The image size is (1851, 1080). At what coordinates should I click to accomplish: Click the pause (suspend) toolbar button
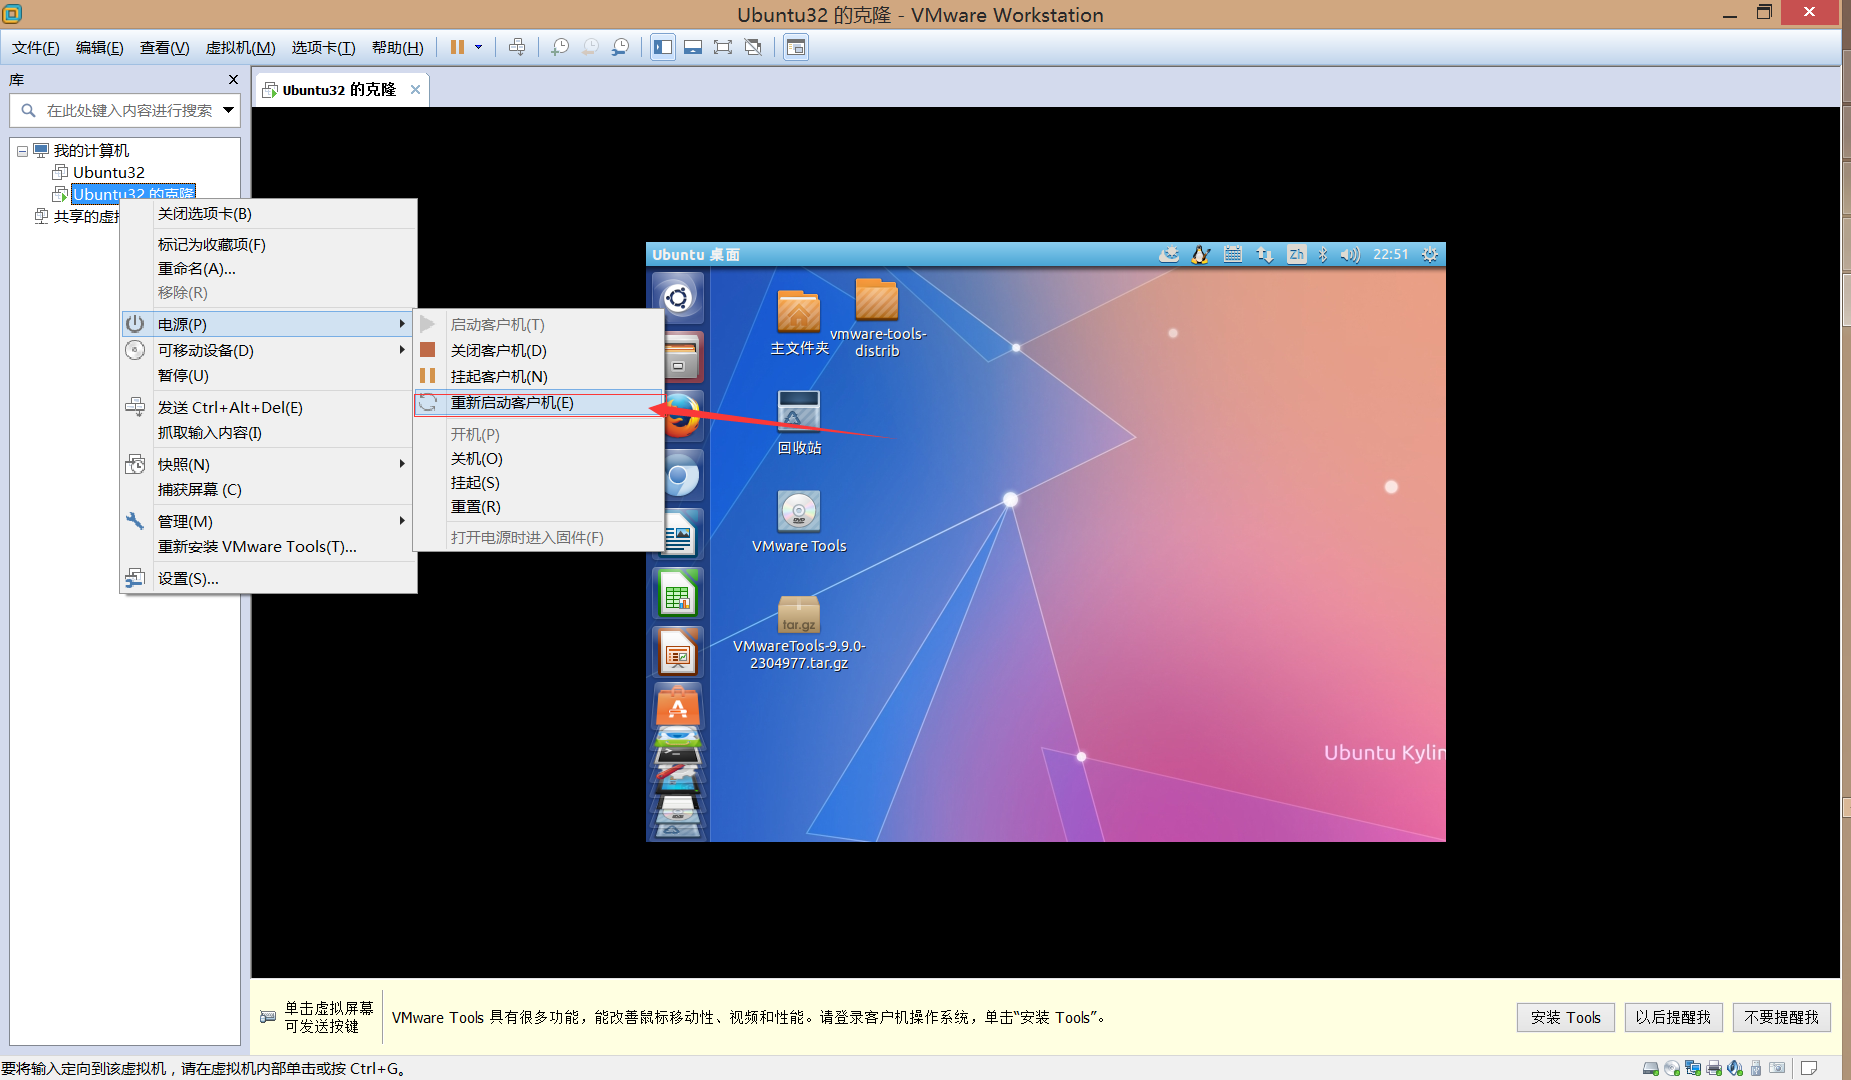(x=457, y=47)
